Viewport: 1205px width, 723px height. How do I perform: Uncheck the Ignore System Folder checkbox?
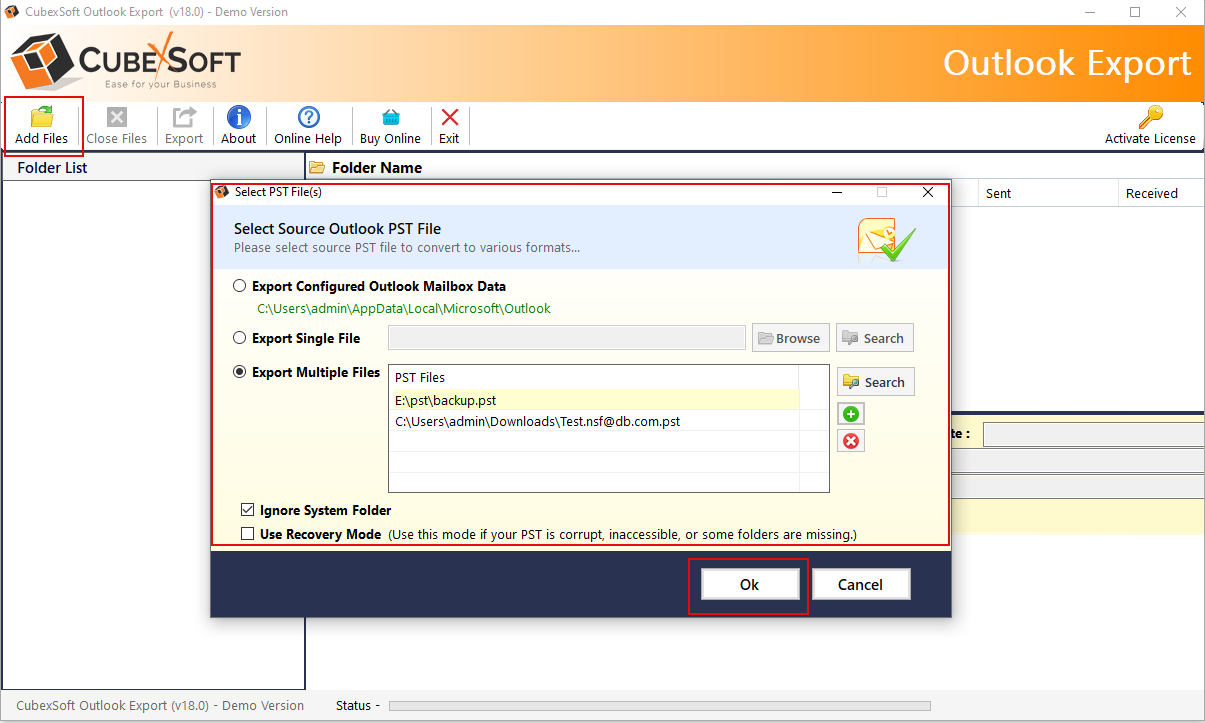point(248,510)
